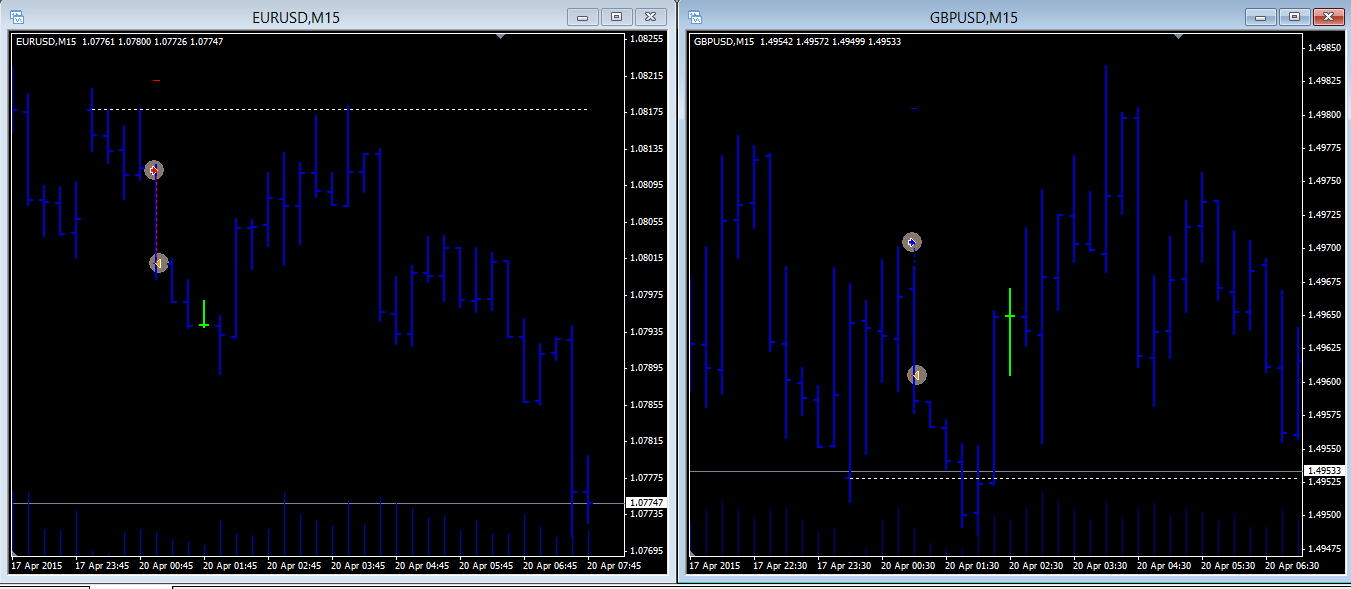
Task: Minimize the GBPUSD,M15 chart window
Action: pyautogui.click(x=1260, y=16)
